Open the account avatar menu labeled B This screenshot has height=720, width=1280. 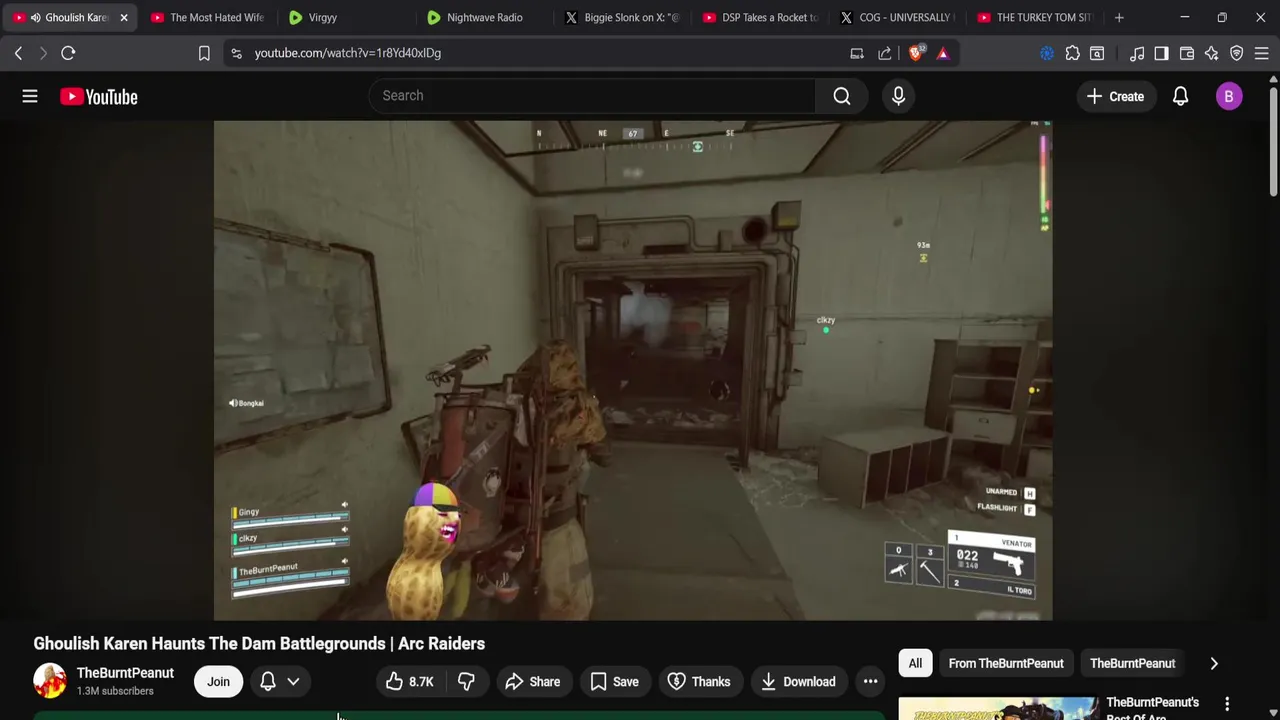click(1229, 96)
